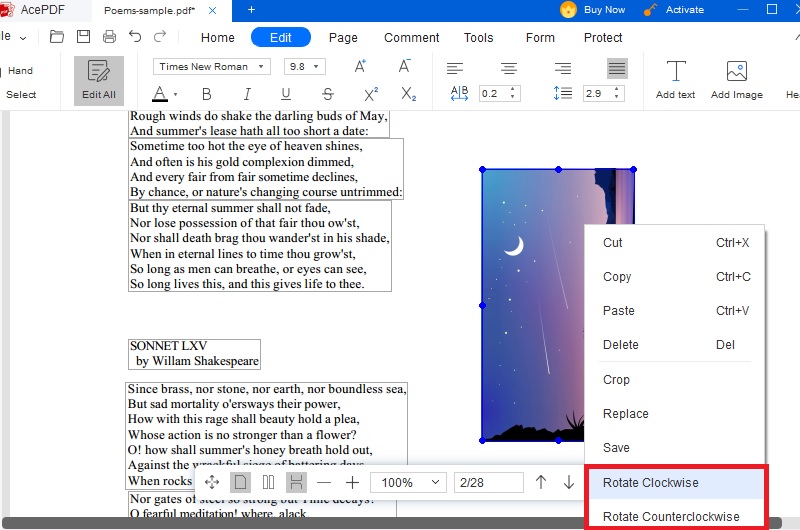Click the line spacing icon
This screenshot has height=530, width=800.
click(563, 93)
